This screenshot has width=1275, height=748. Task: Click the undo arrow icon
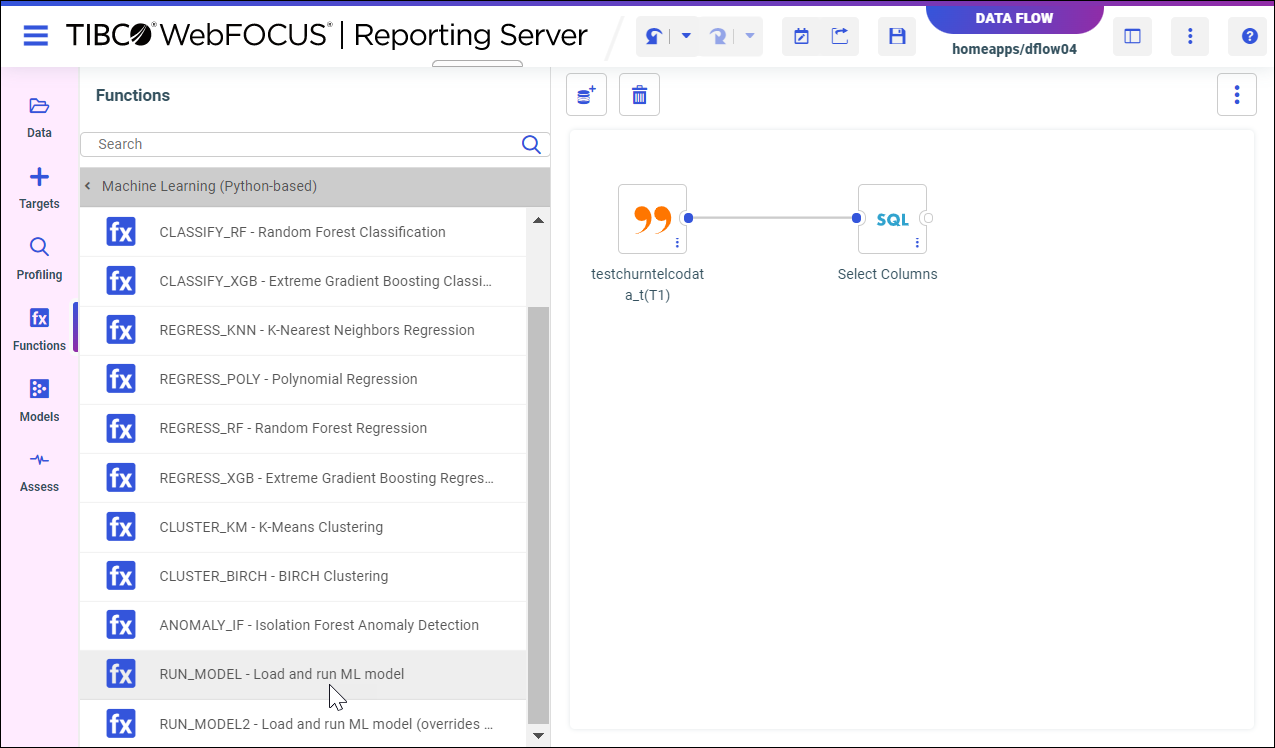(x=654, y=37)
